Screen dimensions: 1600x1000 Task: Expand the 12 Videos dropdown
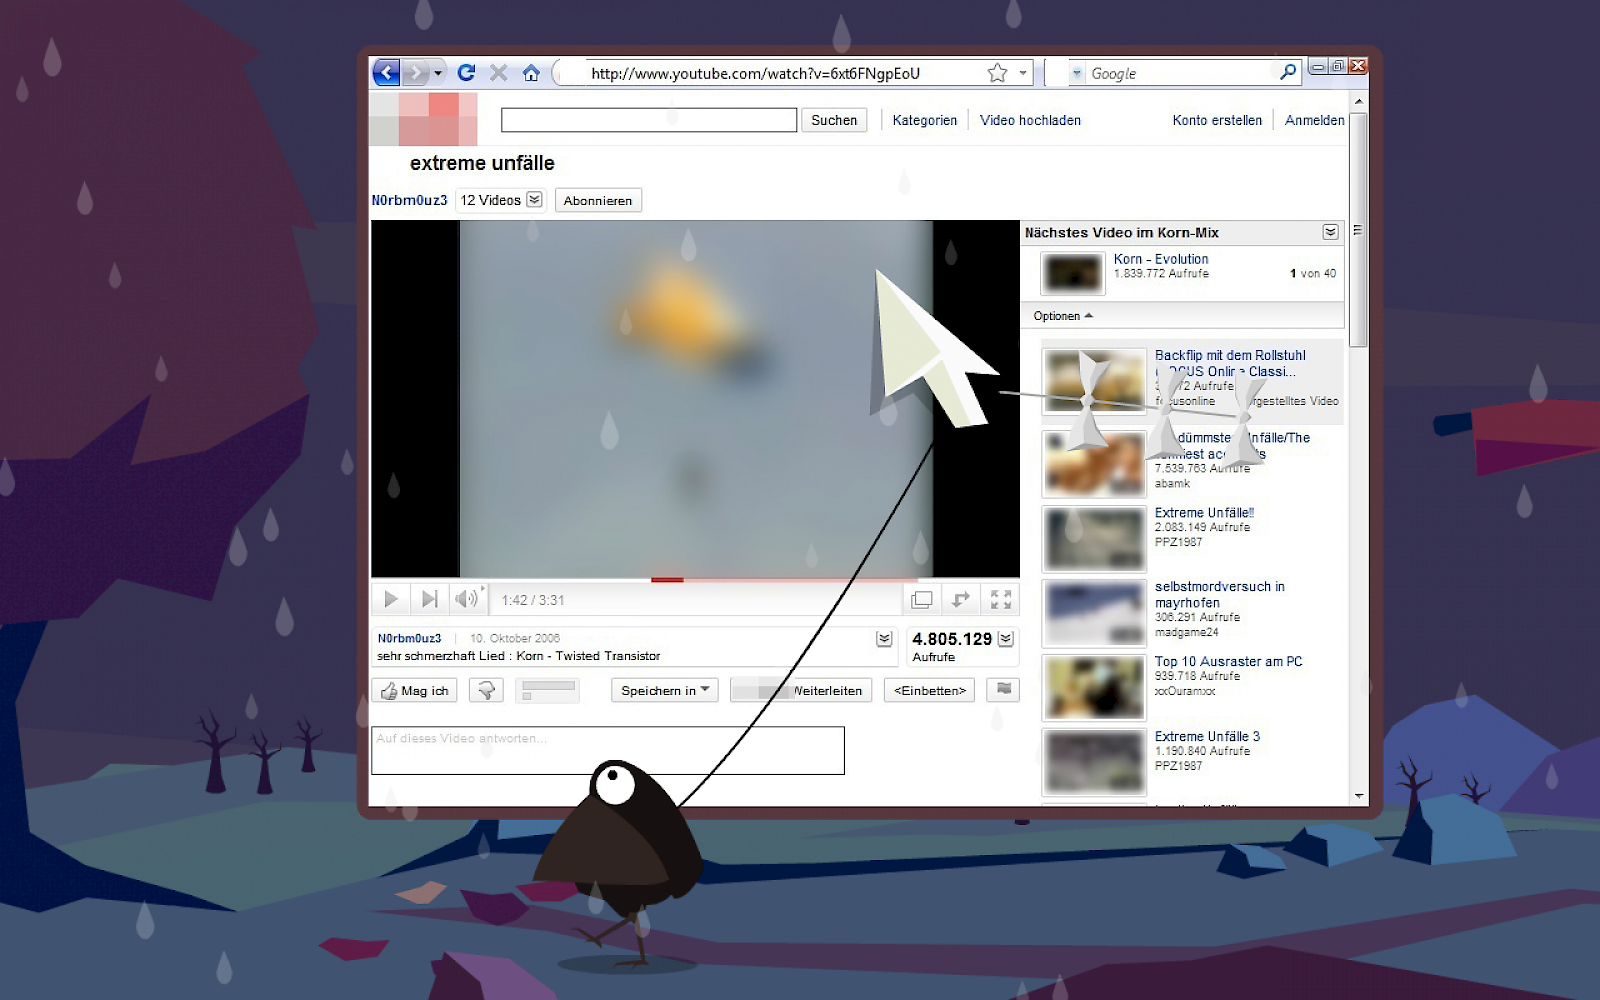click(x=534, y=200)
